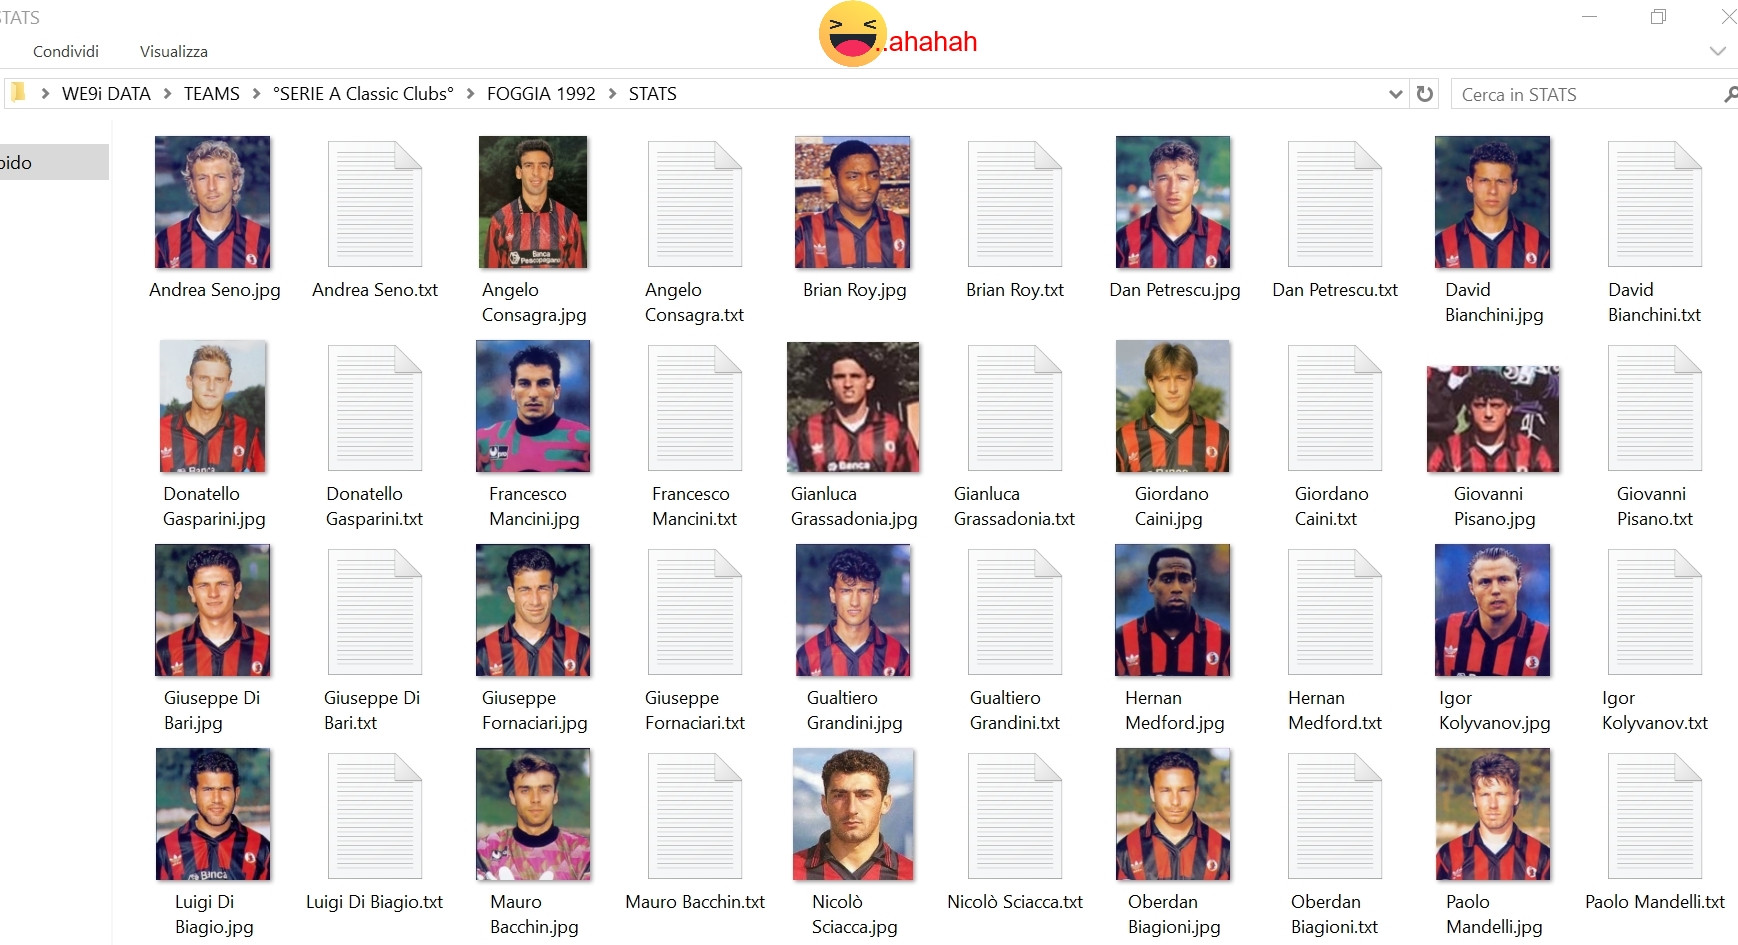Select the Francesco Mancini.jpg photo thumbnail
The width and height of the screenshot is (1738, 945).
coord(533,406)
